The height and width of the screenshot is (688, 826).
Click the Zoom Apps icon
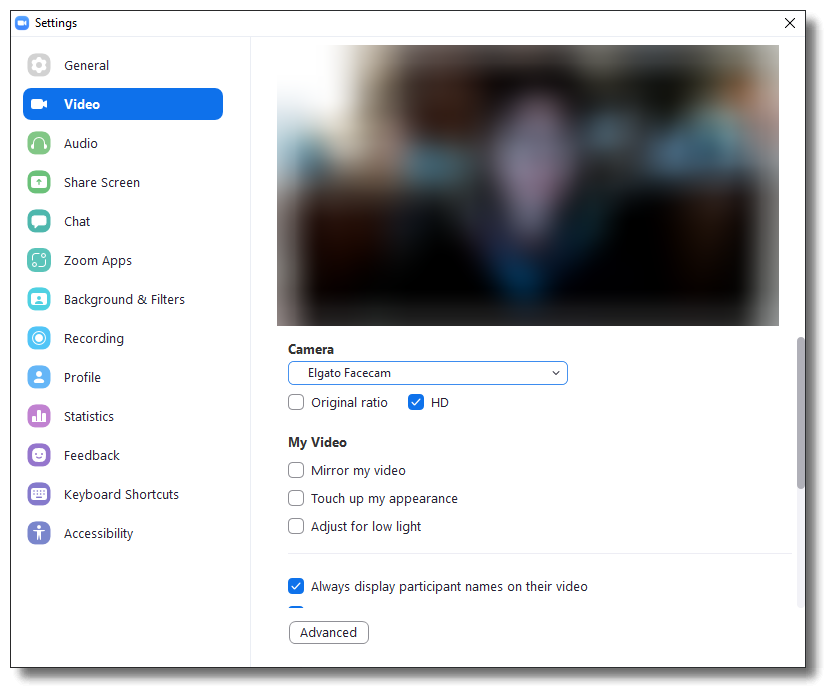coord(39,260)
